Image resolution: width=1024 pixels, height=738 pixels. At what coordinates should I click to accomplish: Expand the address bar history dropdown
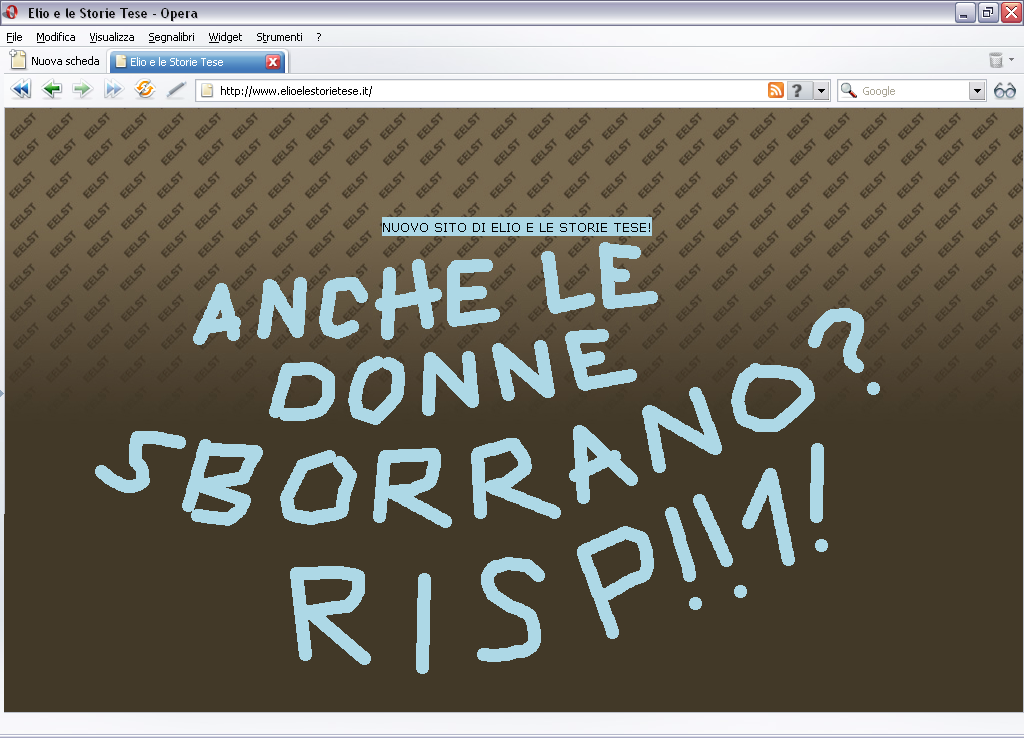[x=822, y=91]
